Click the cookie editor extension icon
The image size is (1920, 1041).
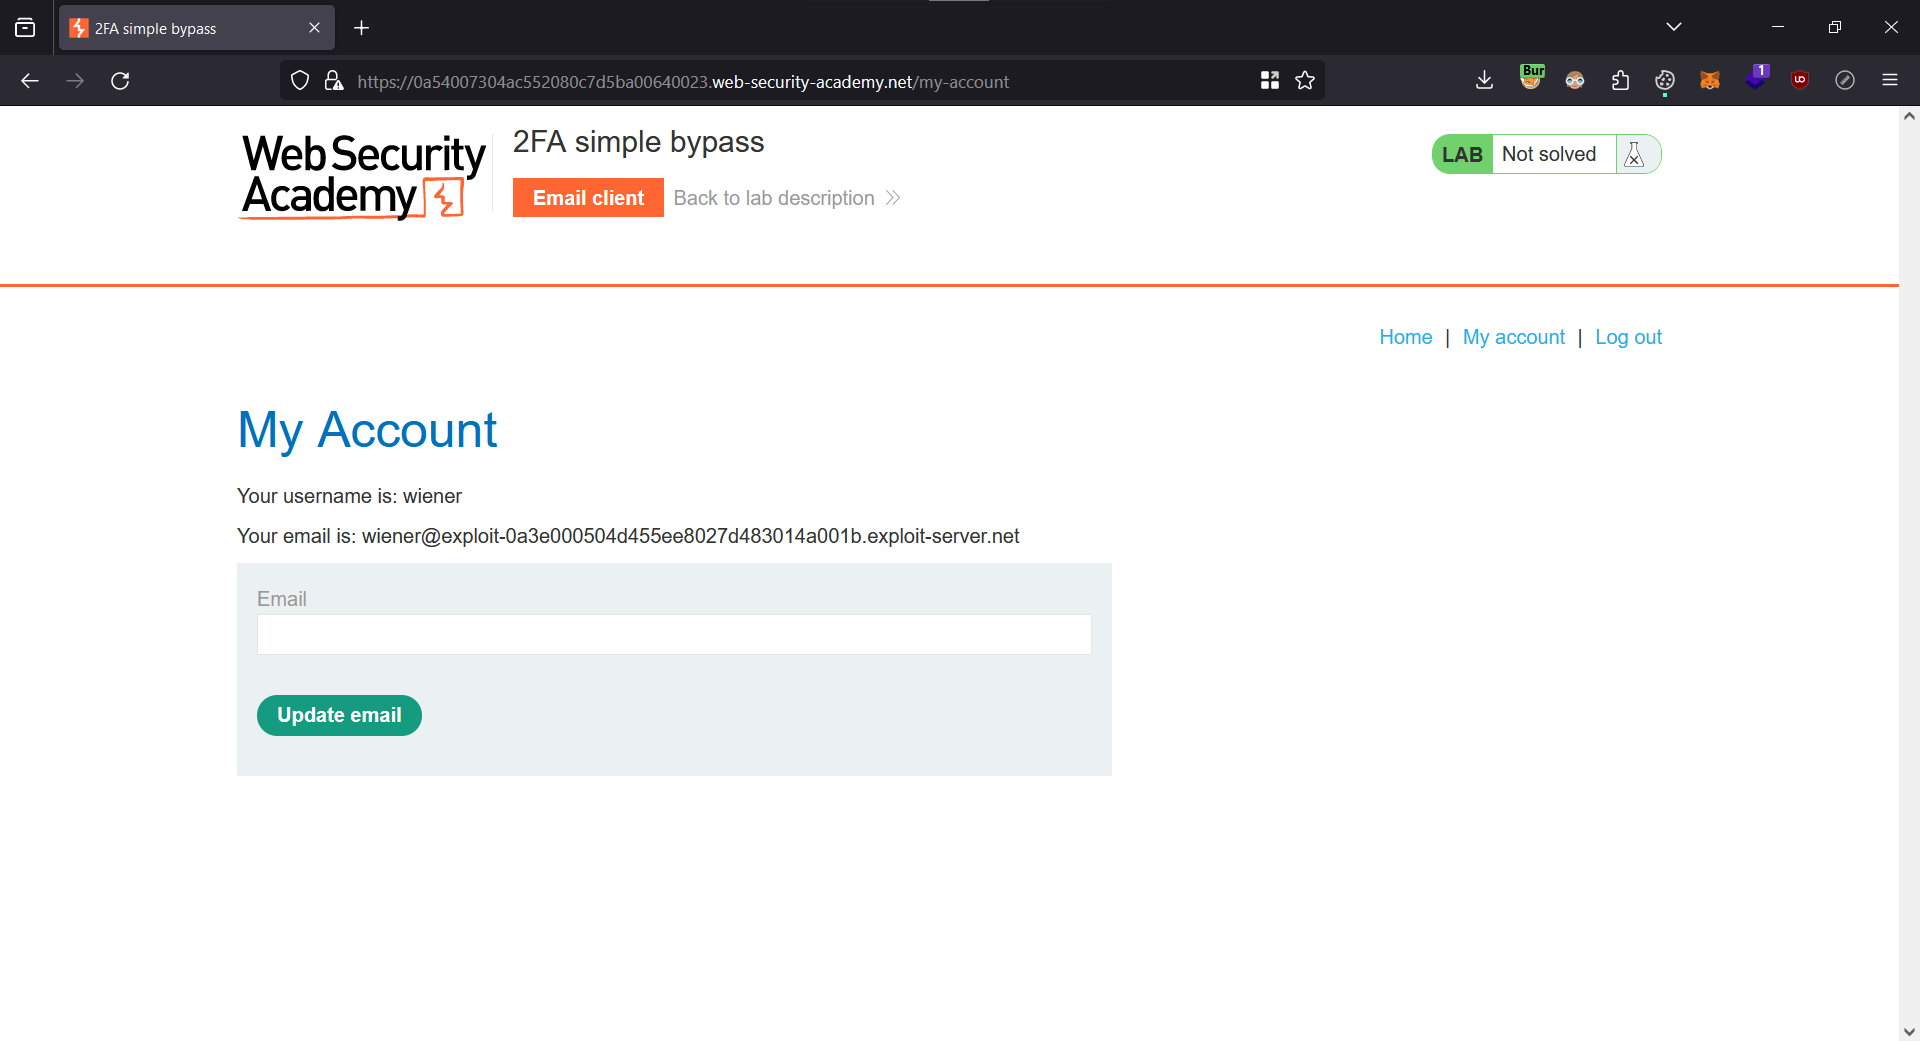tap(1664, 81)
